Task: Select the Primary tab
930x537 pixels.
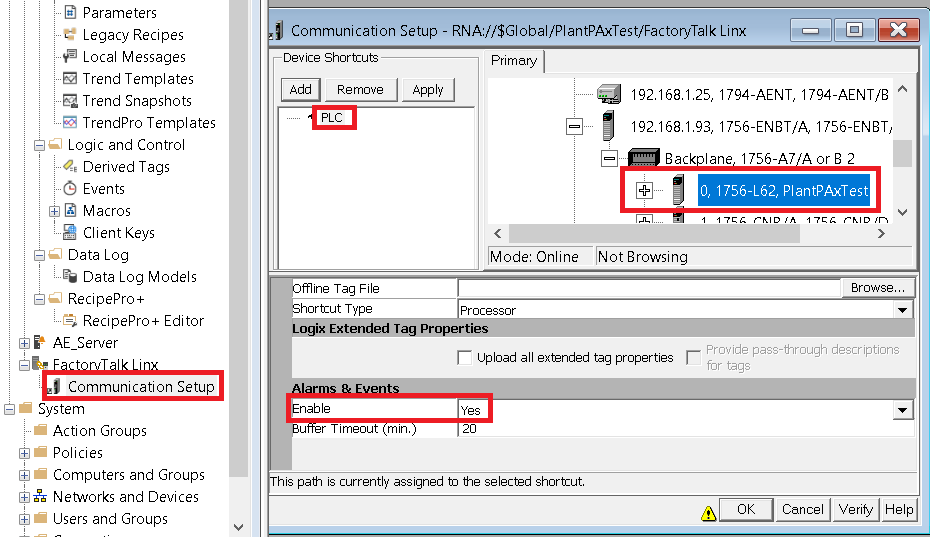Action: coord(514,61)
